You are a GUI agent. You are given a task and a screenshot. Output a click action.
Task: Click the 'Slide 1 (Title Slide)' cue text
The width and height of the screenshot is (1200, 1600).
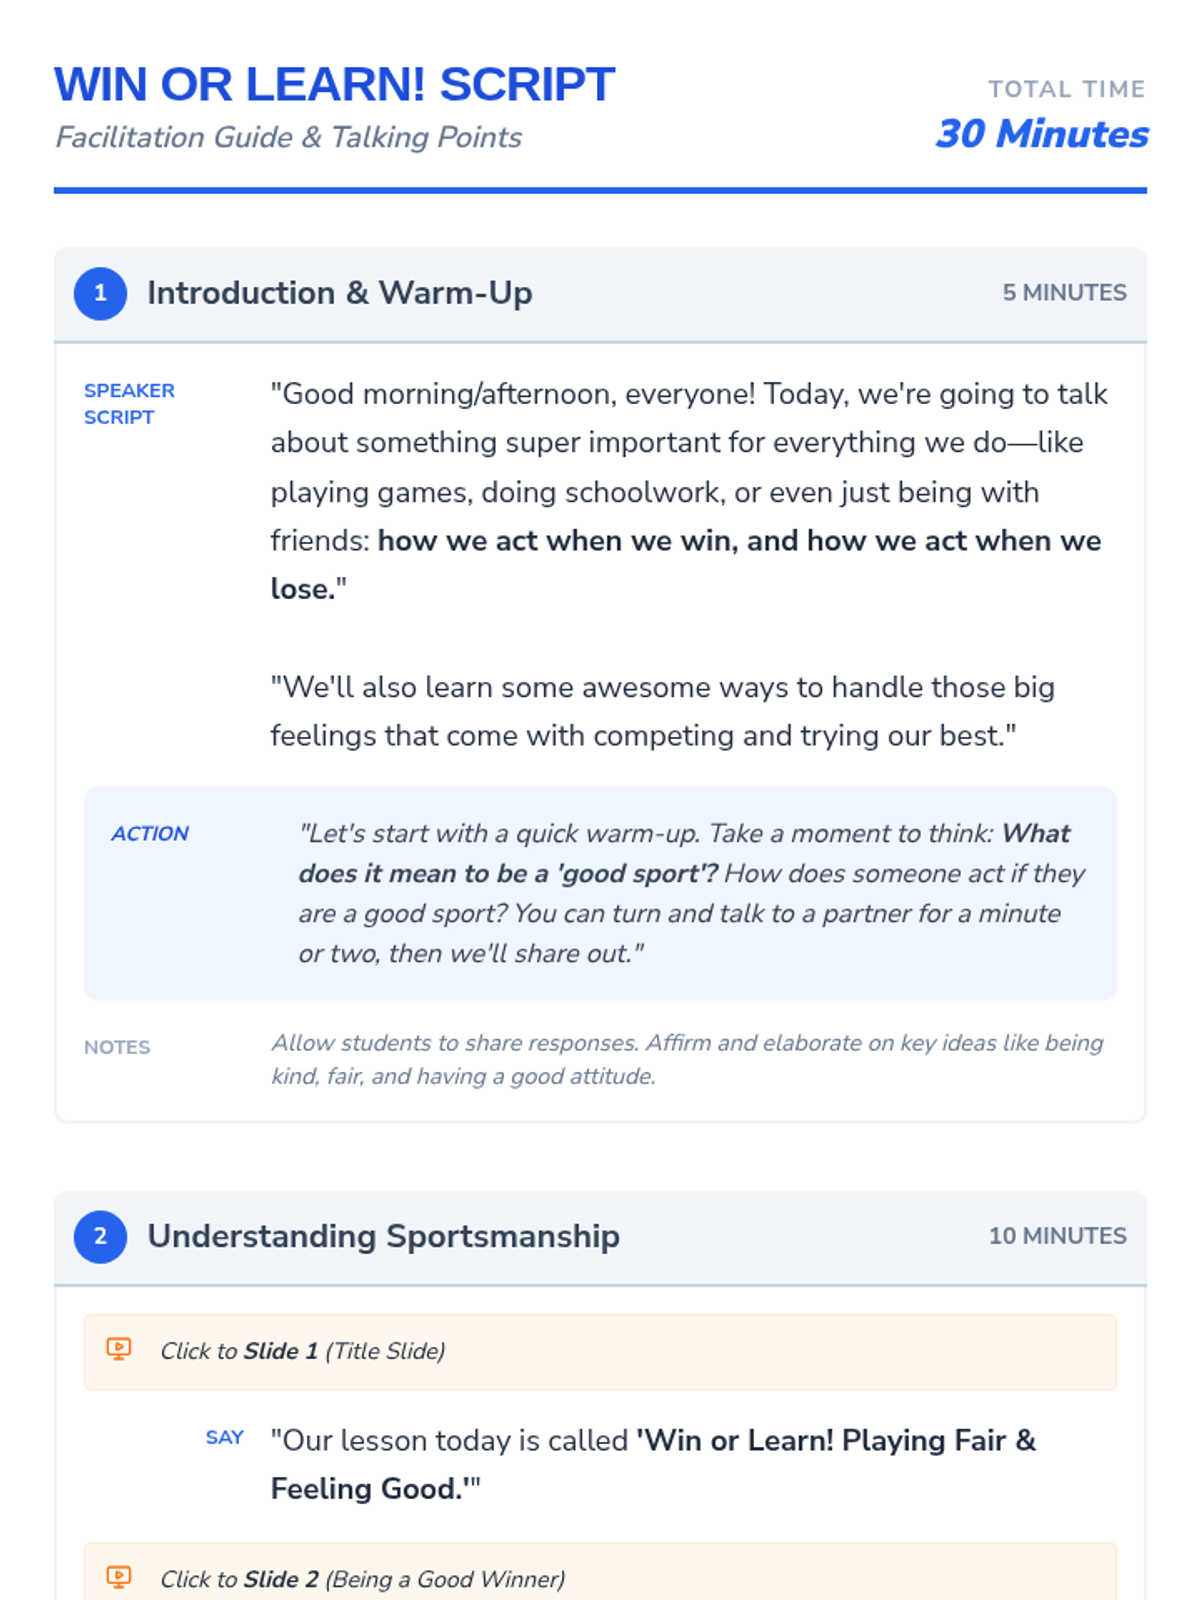click(302, 1351)
